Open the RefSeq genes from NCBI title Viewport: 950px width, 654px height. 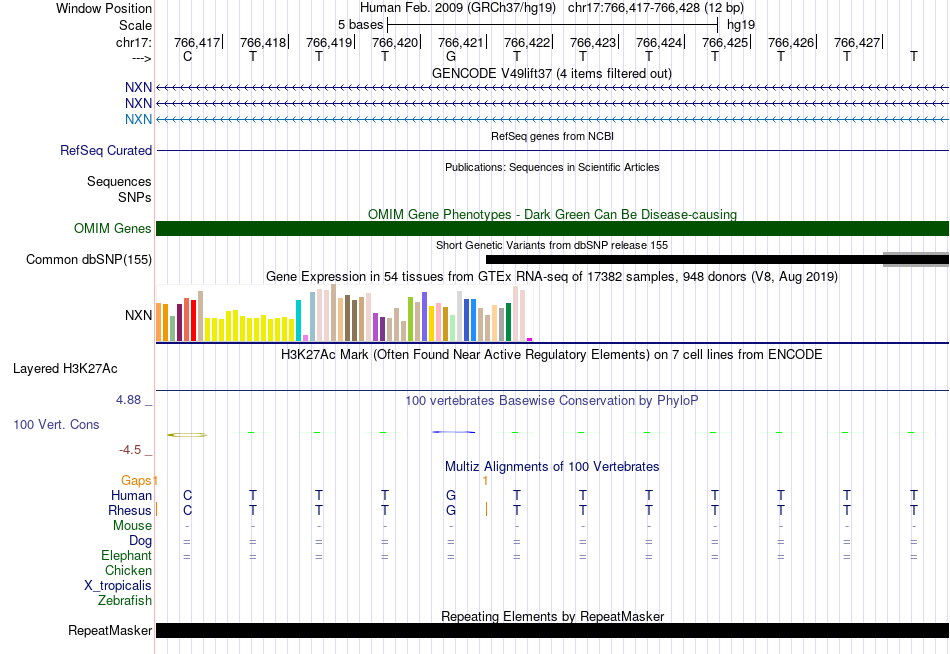point(552,136)
